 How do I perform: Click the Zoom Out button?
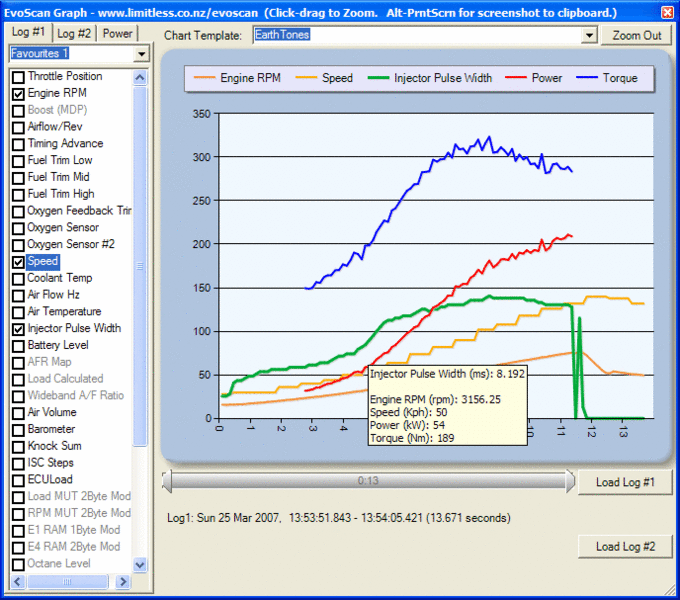[637, 36]
